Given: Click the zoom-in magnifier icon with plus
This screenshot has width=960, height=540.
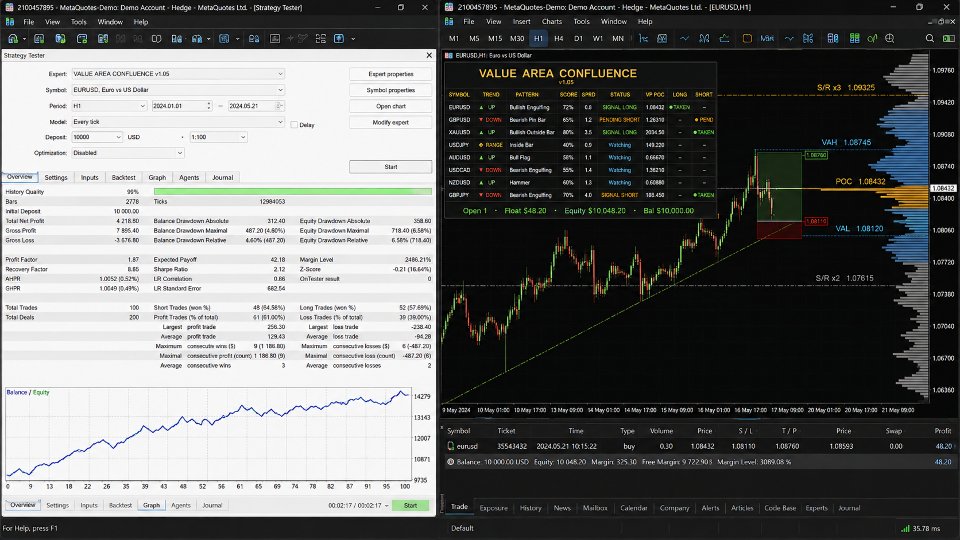Looking at the screenshot, I should click(890, 38).
